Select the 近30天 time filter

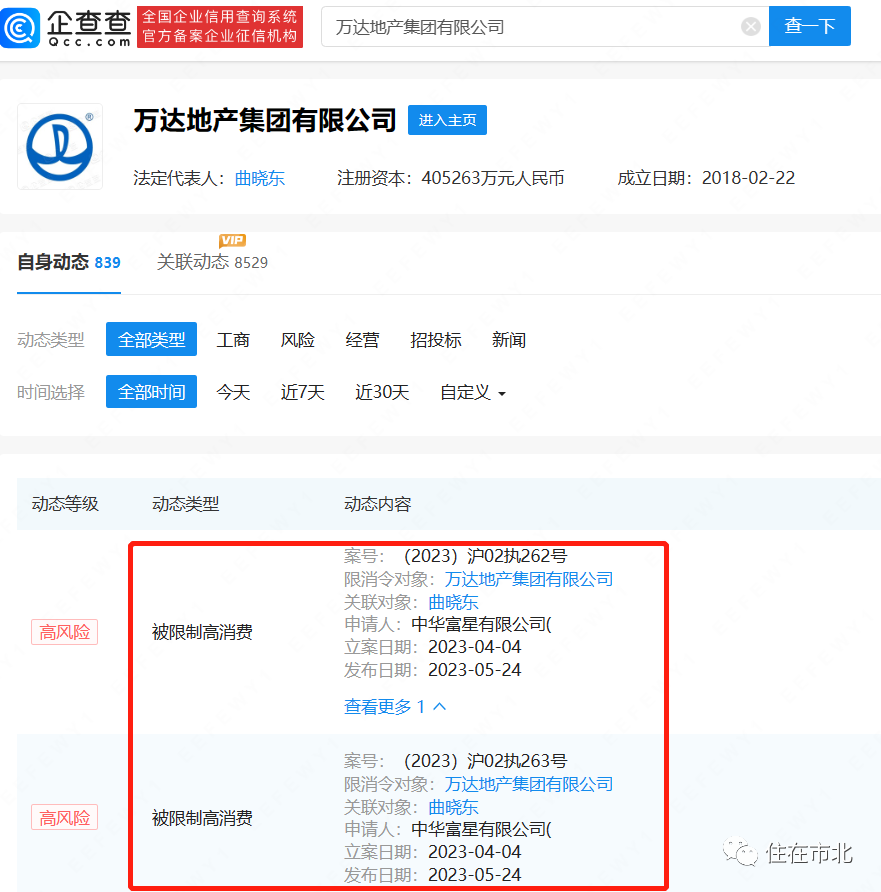(382, 392)
